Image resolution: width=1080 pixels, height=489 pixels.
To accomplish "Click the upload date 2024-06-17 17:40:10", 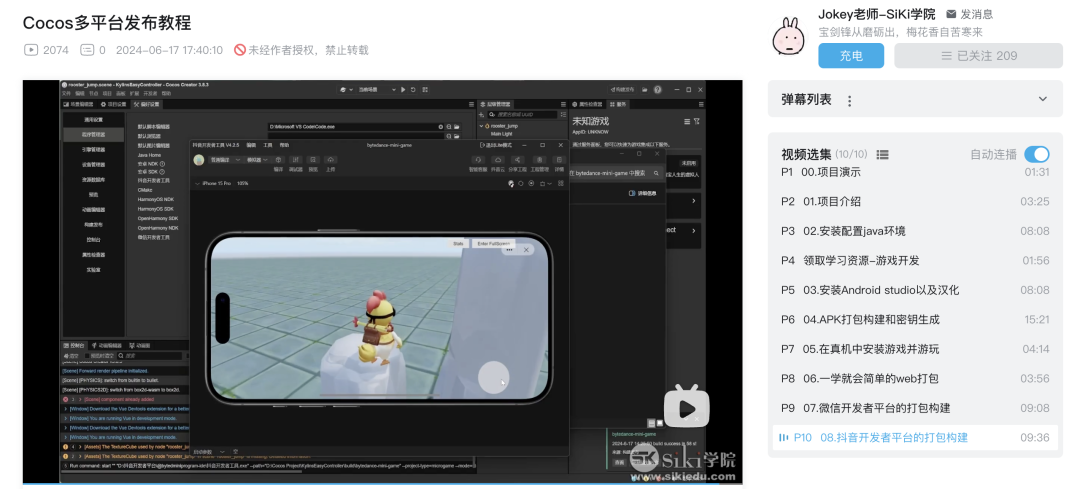I will pos(169,50).
